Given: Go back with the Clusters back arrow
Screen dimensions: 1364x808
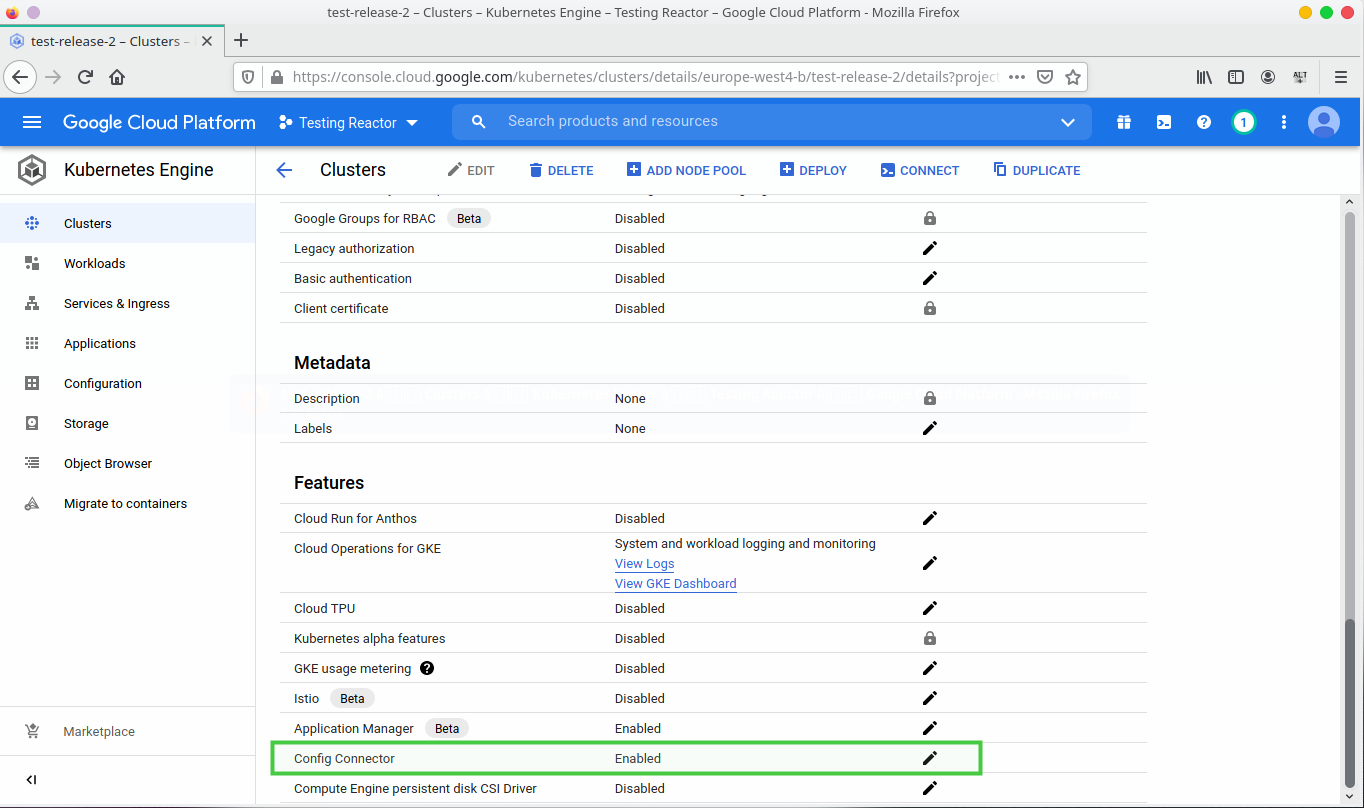Looking at the screenshot, I should (x=284, y=170).
